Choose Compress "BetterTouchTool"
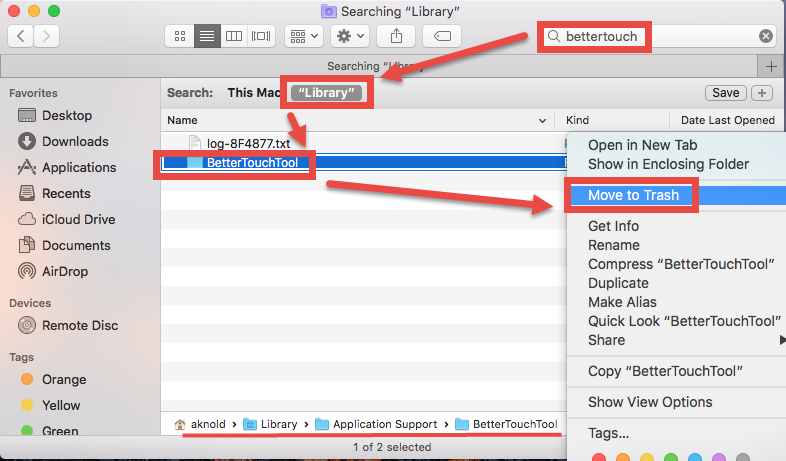 [x=681, y=265]
